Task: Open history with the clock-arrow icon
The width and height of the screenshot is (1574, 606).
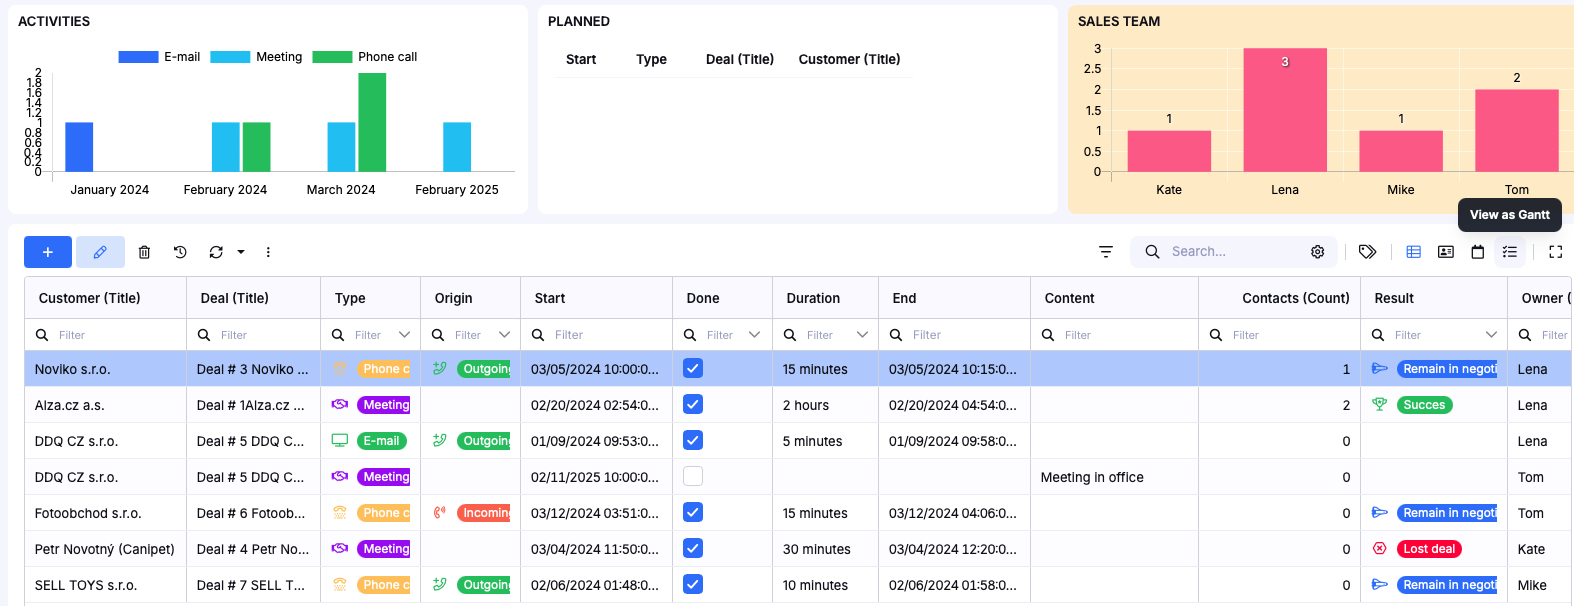Action: click(x=180, y=252)
